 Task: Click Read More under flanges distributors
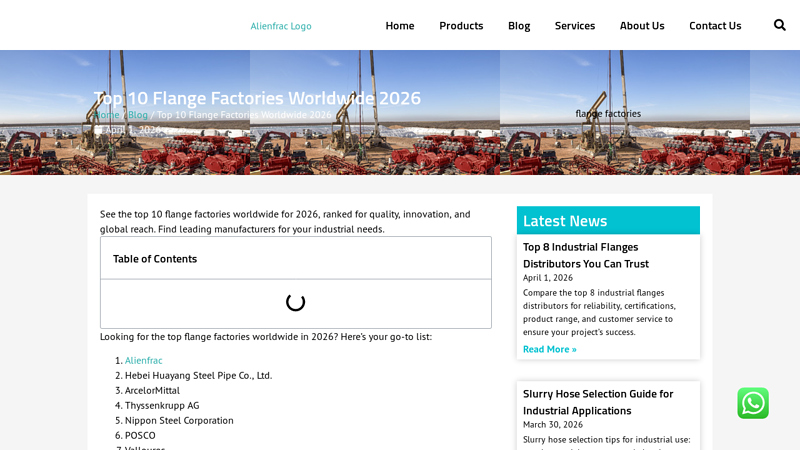click(549, 349)
